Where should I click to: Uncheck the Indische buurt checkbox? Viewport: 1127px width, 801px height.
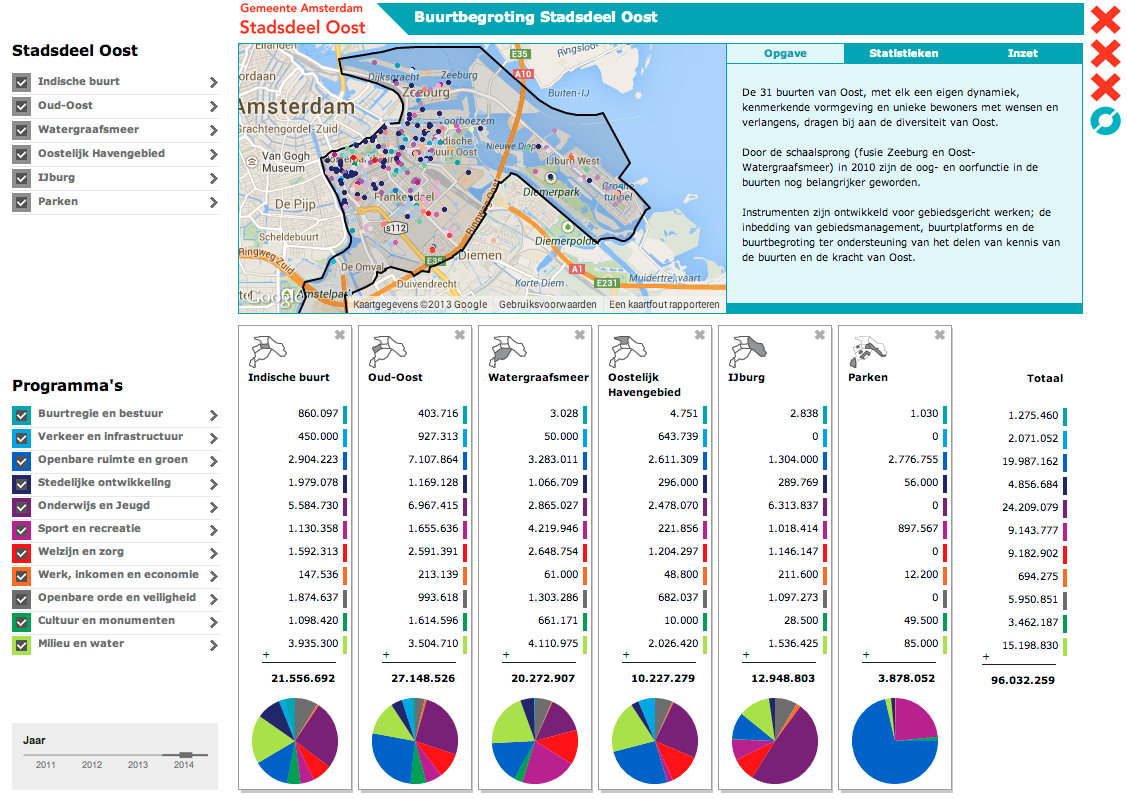22,82
